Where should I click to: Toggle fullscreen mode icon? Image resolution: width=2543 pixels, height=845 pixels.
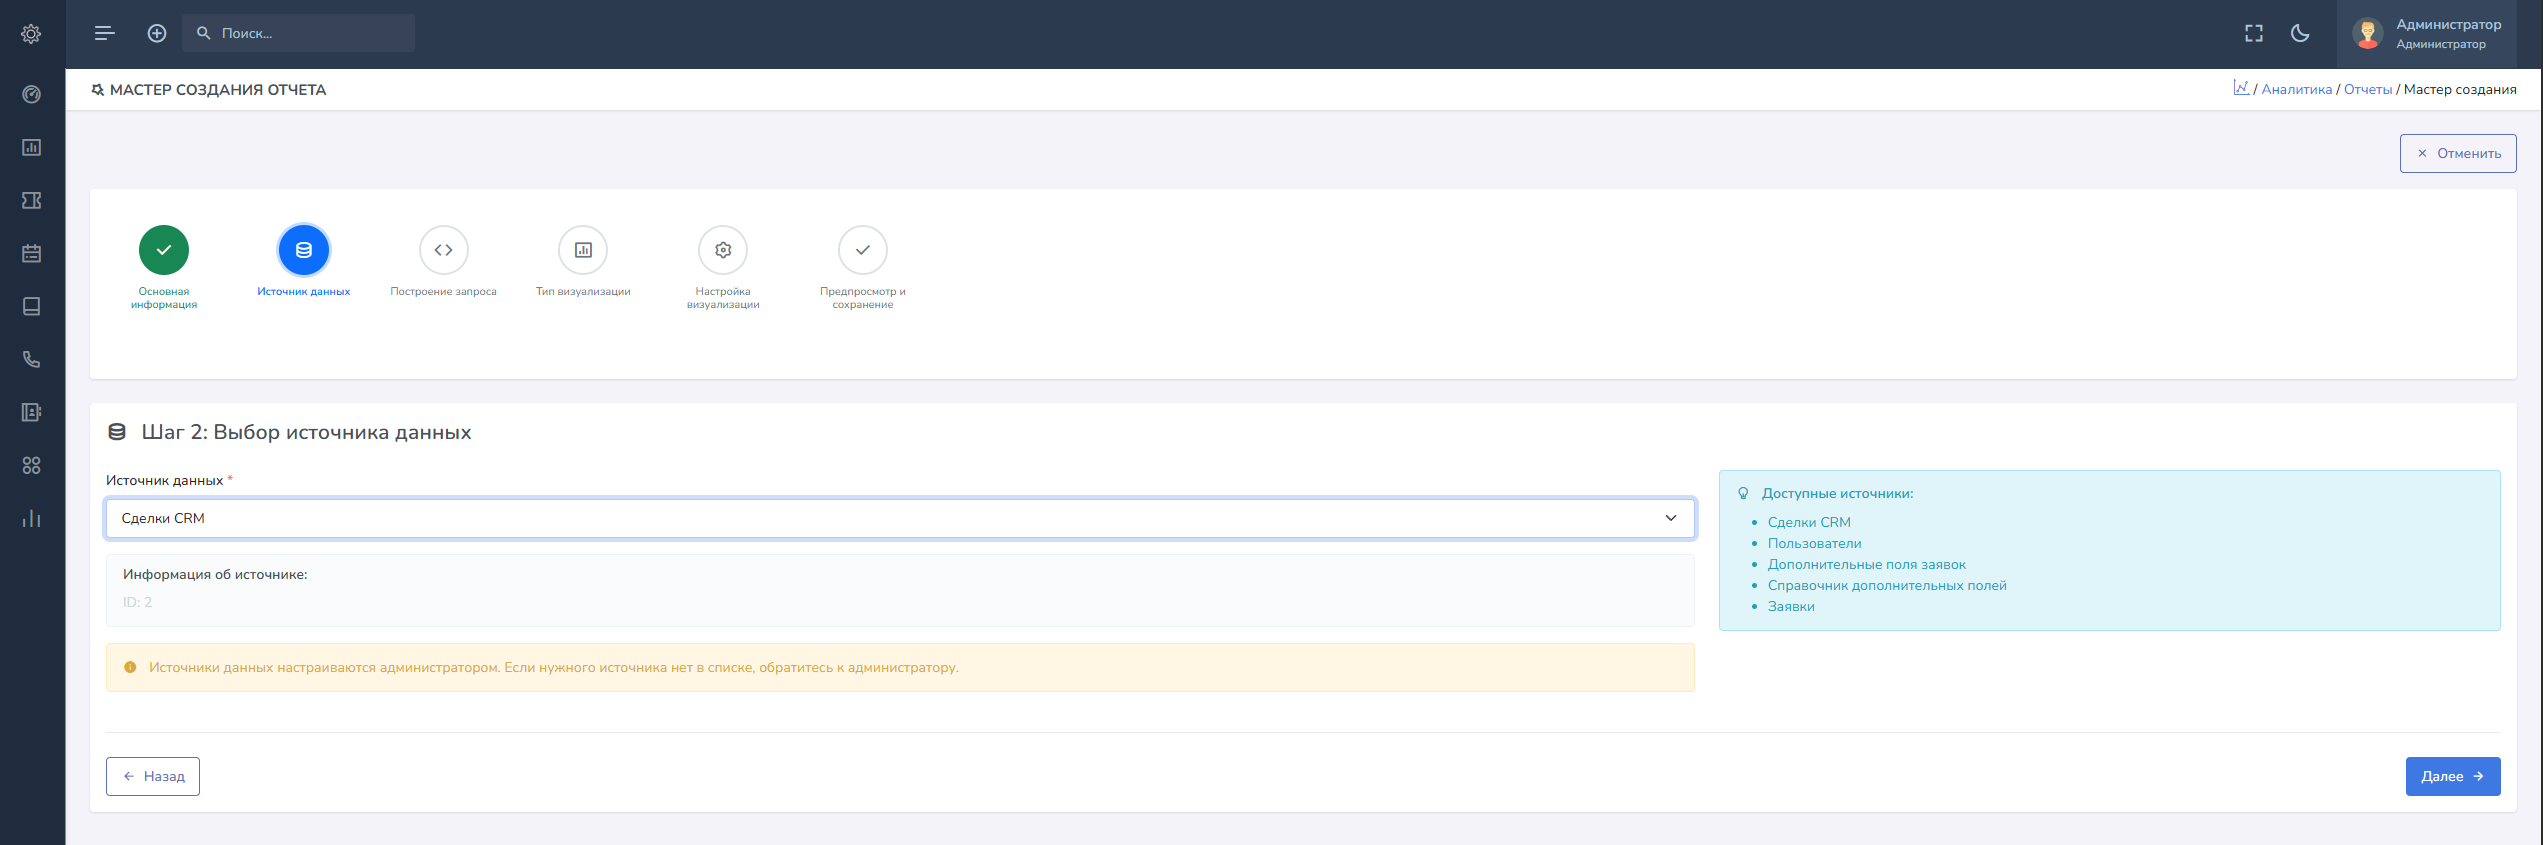(x=2254, y=33)
